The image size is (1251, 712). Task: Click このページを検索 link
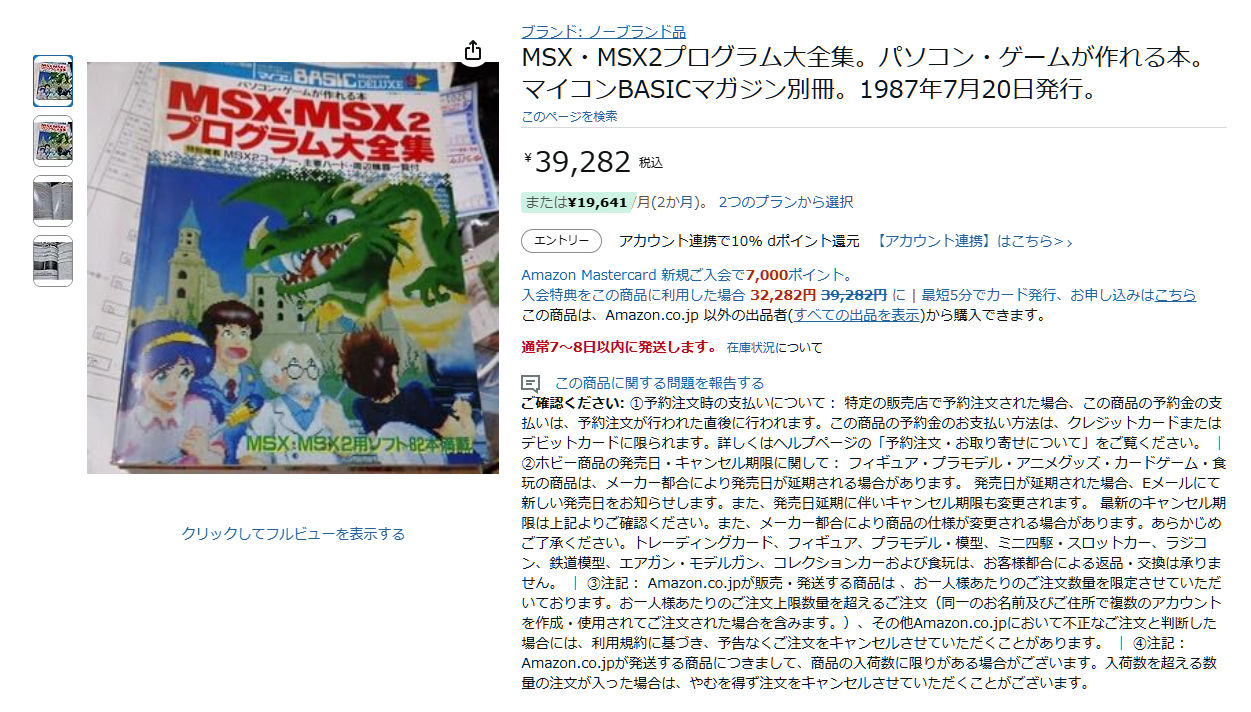click(x=569, y=116)
